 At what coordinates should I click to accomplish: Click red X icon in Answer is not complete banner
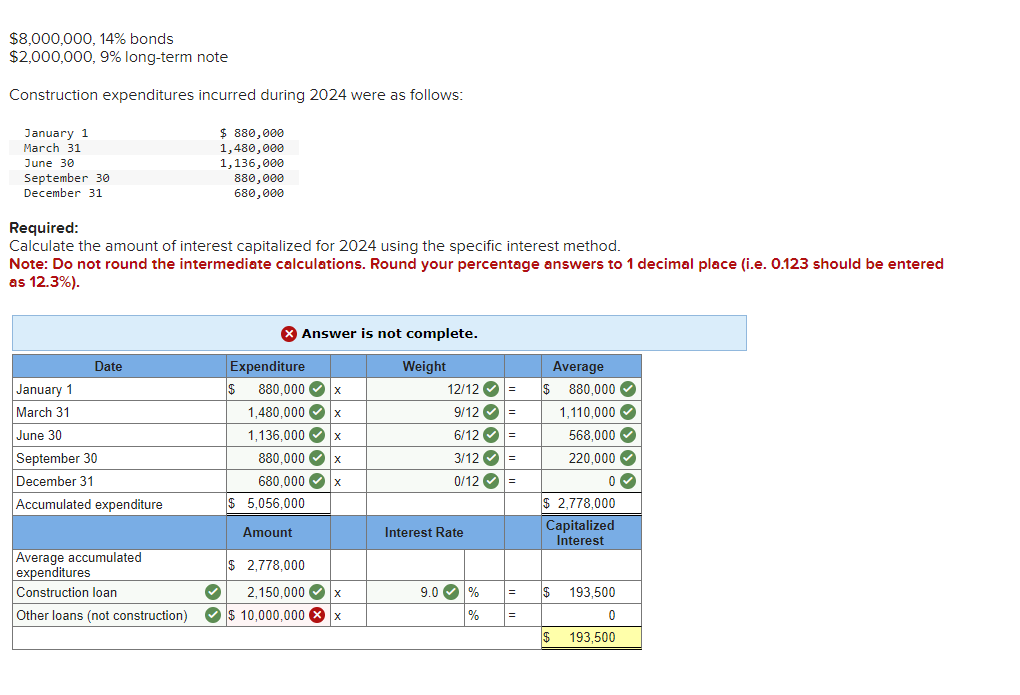pyautogui.click(x=289, y=334)
